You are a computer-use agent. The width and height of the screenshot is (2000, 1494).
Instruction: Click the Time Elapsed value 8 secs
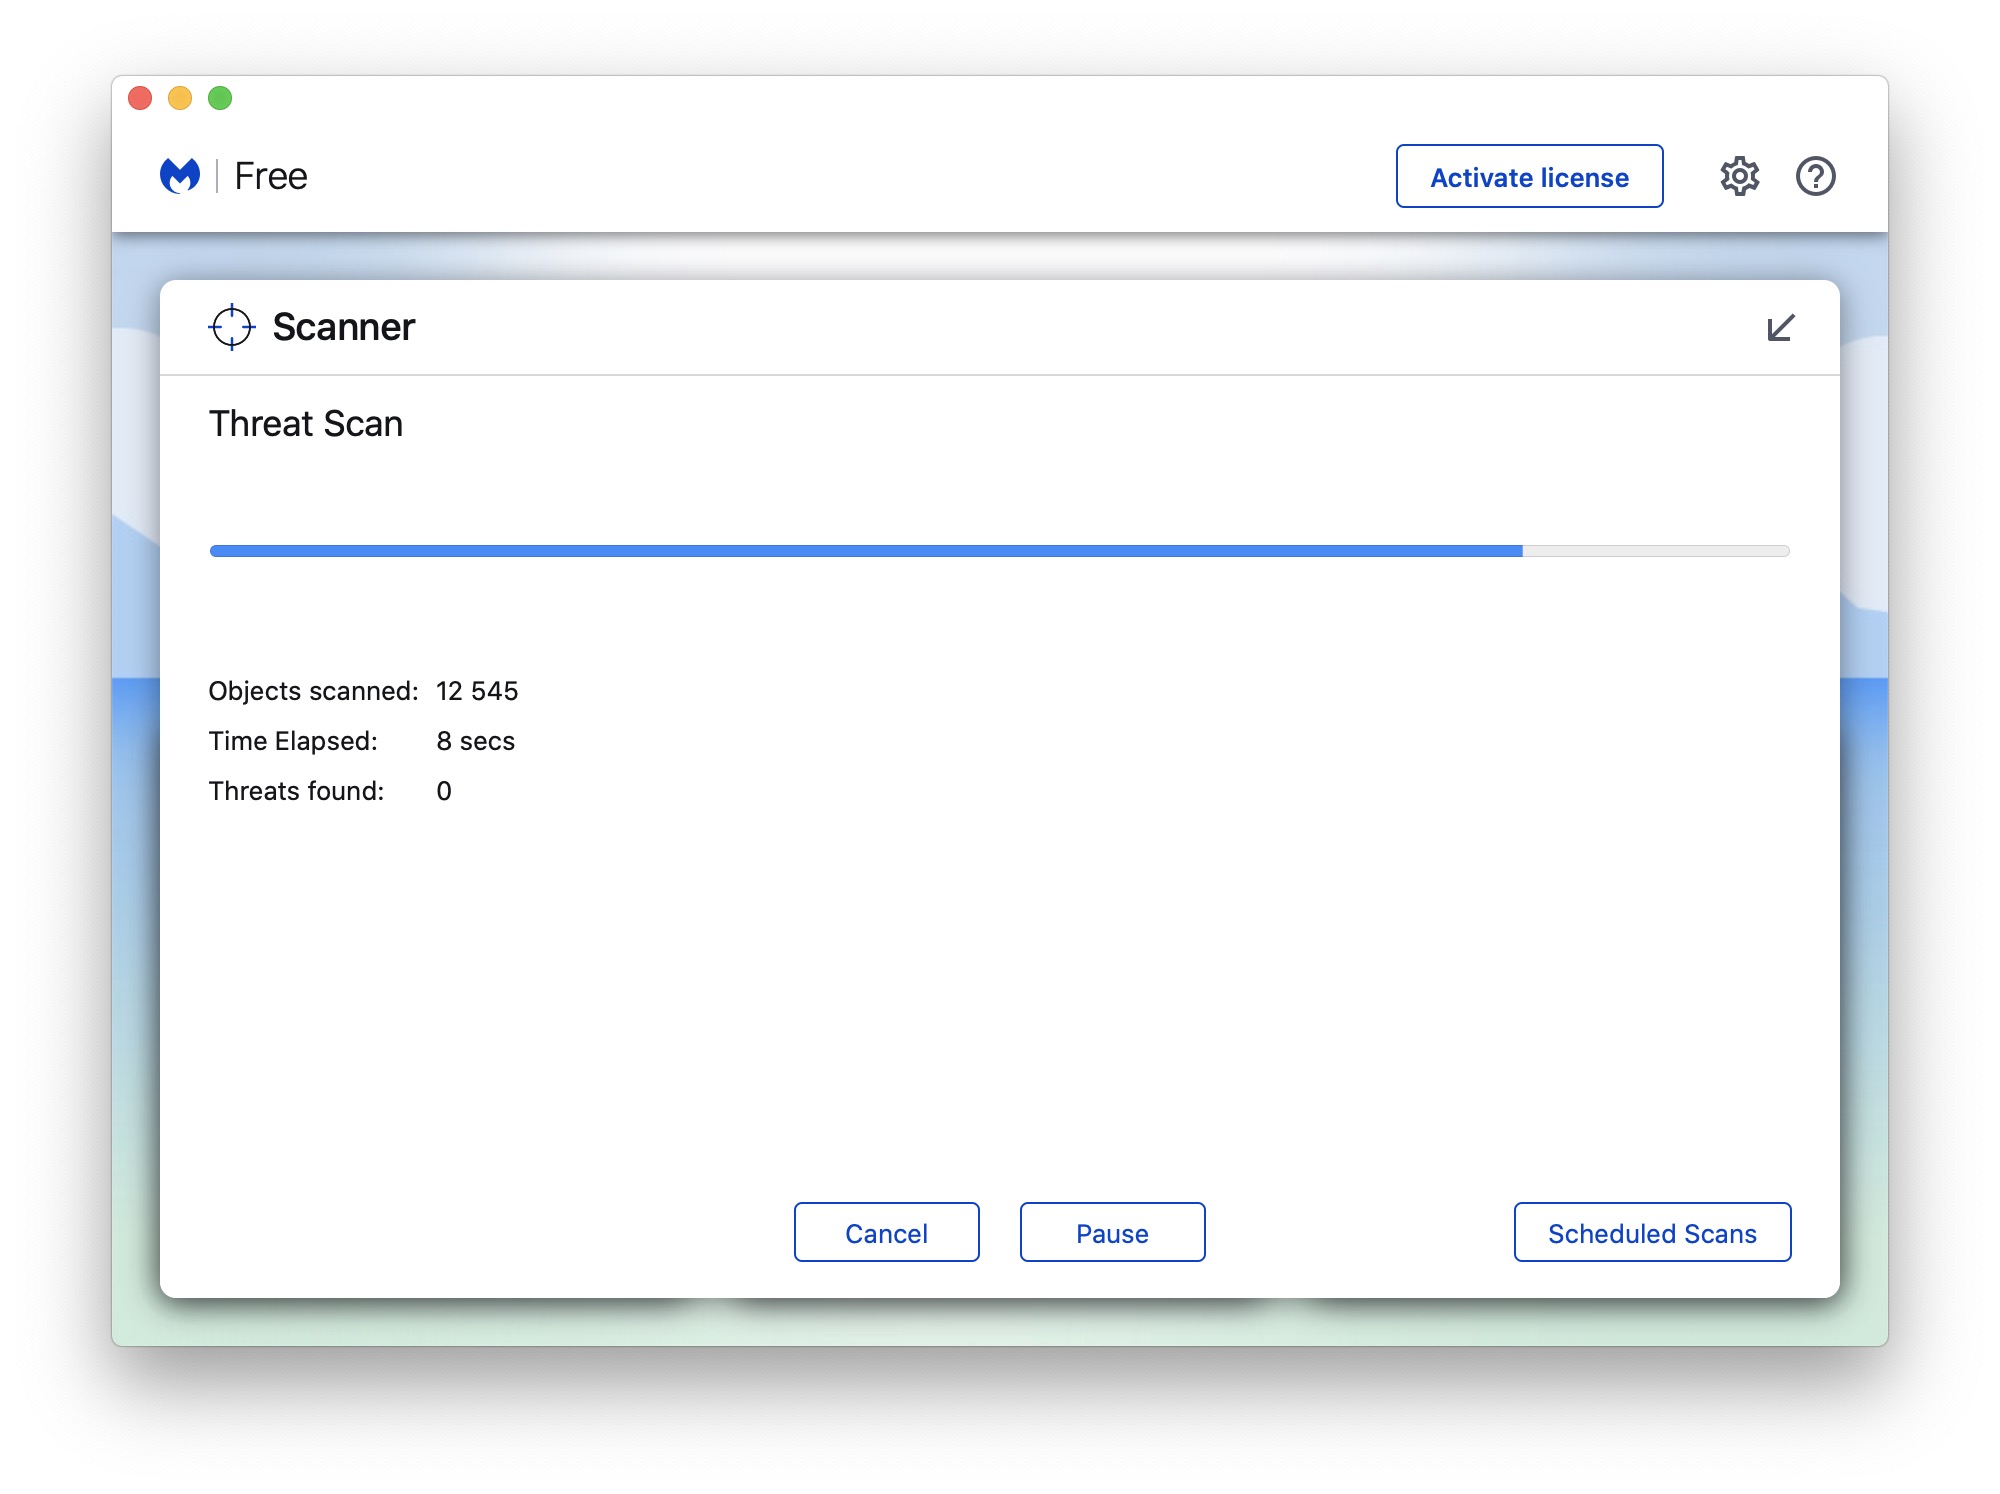475,741
